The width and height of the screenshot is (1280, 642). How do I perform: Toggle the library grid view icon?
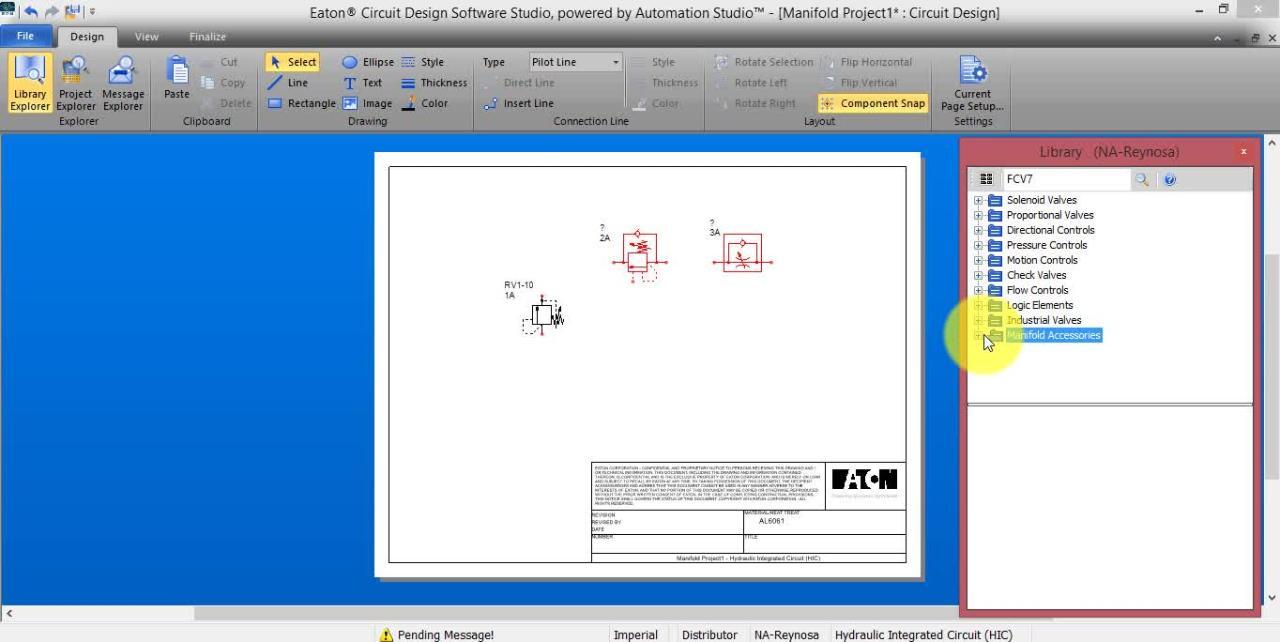click(986, 179)
